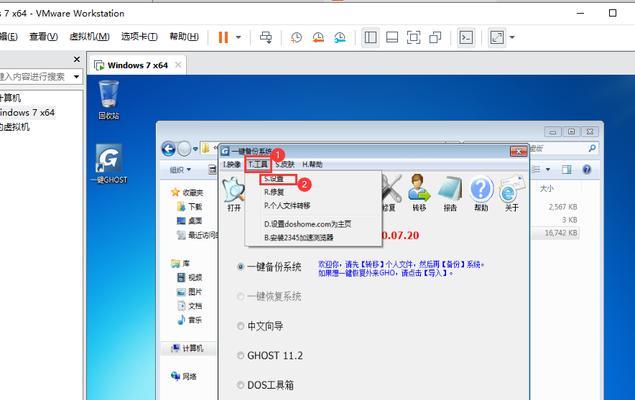
Task: Toggle the Explorer preview pane icon
Action: coord(567,170)
